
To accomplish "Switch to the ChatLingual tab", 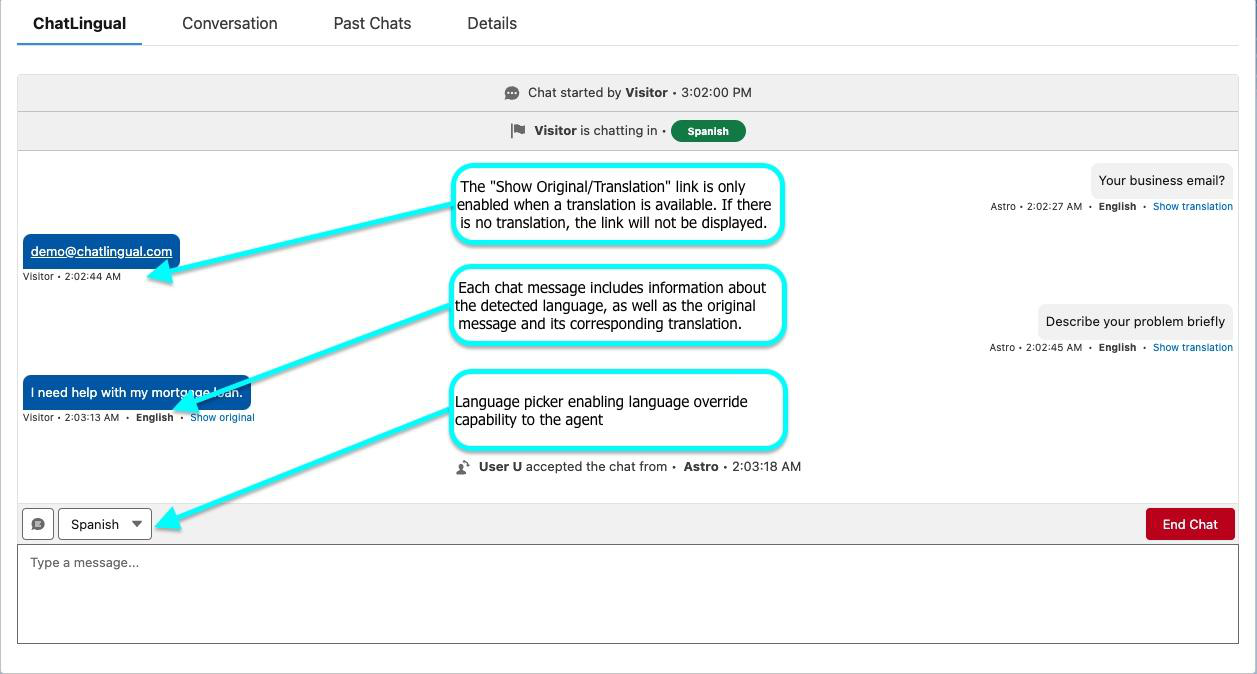I will (79, 23).
